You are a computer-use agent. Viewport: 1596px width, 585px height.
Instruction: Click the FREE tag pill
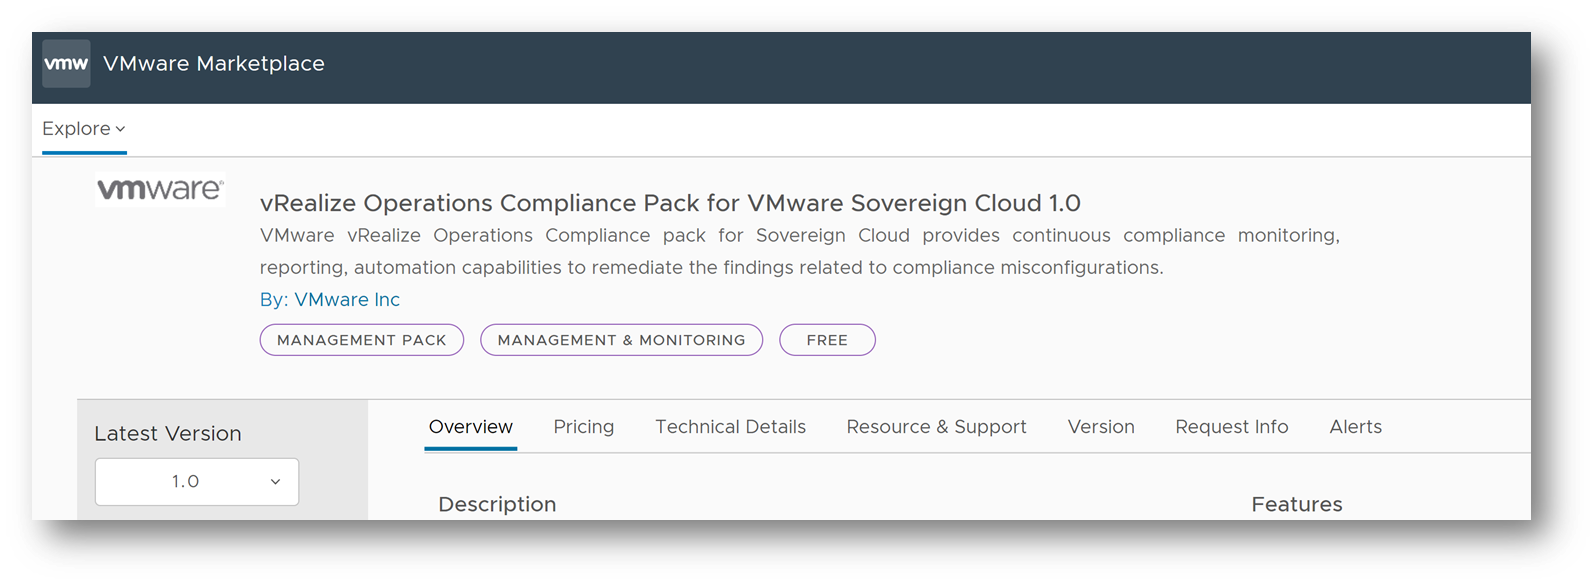[x=827, y=340]
